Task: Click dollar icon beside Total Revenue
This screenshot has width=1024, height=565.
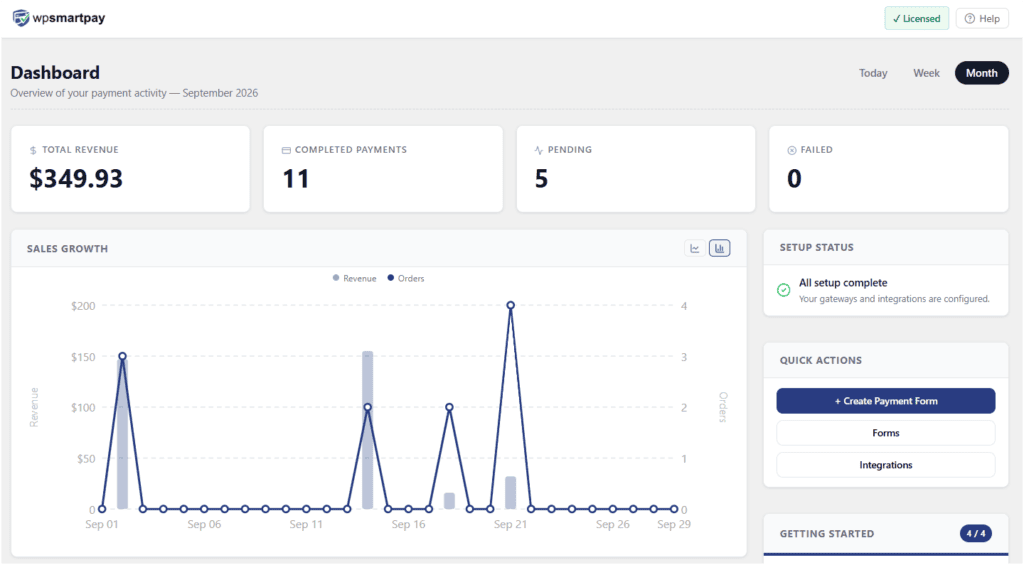Action: 33,150
